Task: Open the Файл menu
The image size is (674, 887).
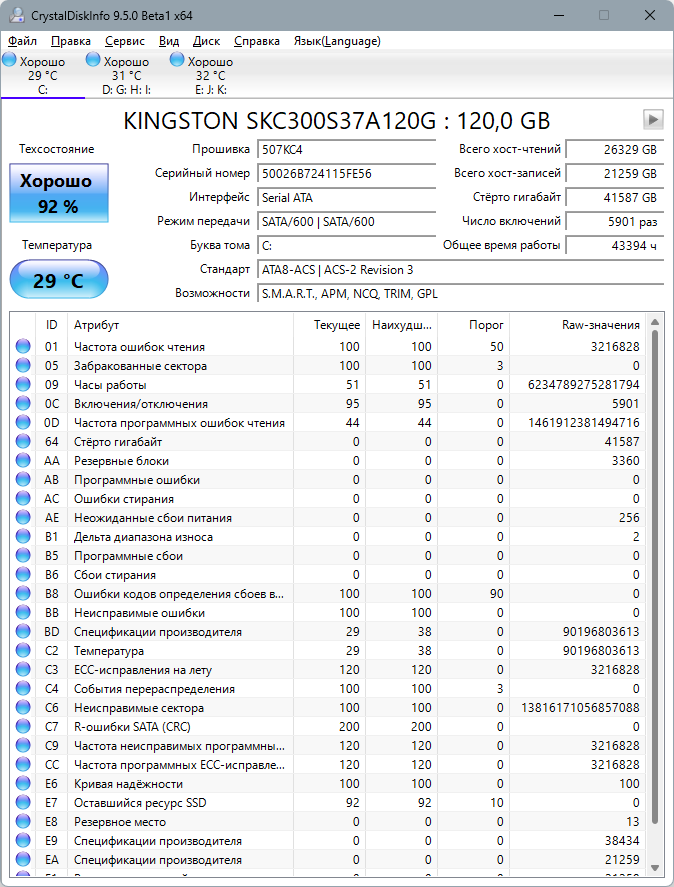Action: point(22,41)
